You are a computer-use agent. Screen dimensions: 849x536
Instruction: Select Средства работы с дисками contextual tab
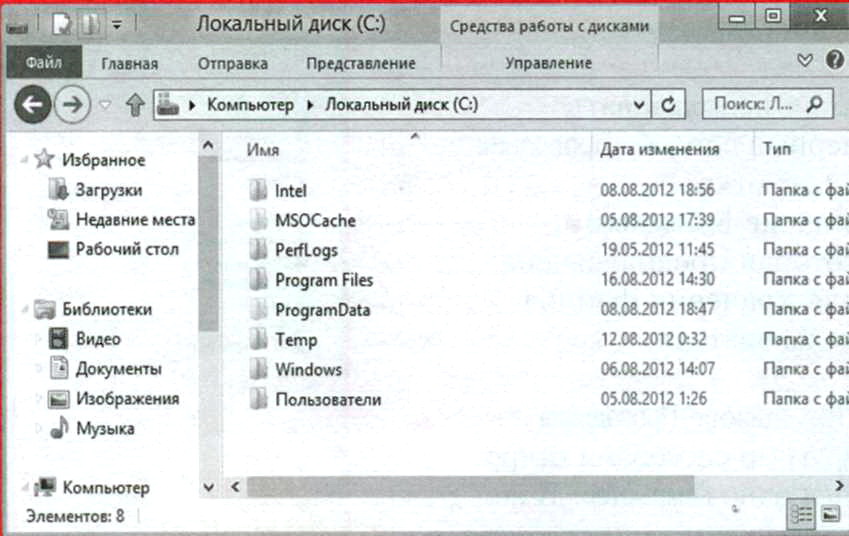(x=549, y=26)
